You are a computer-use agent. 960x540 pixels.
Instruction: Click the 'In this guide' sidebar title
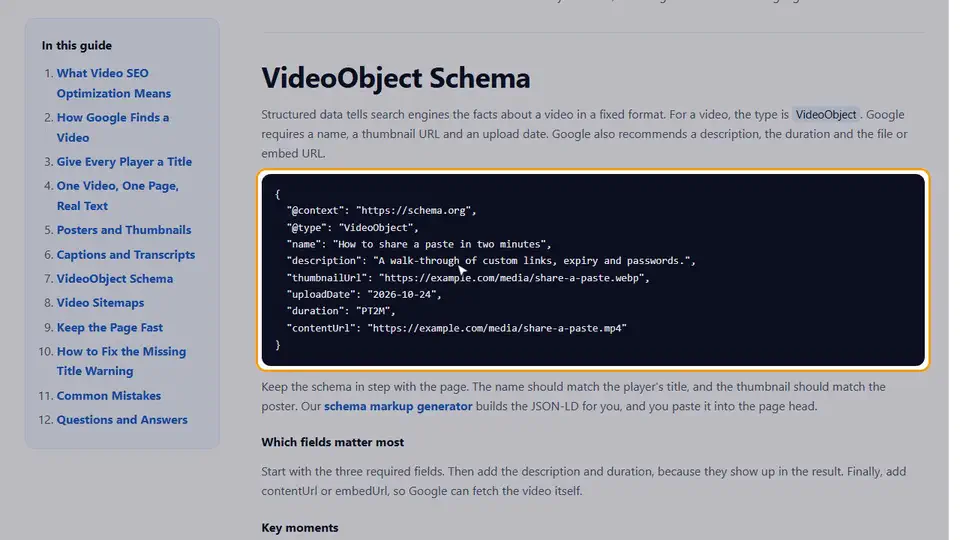pyautogui.click(x=77, y=45)
